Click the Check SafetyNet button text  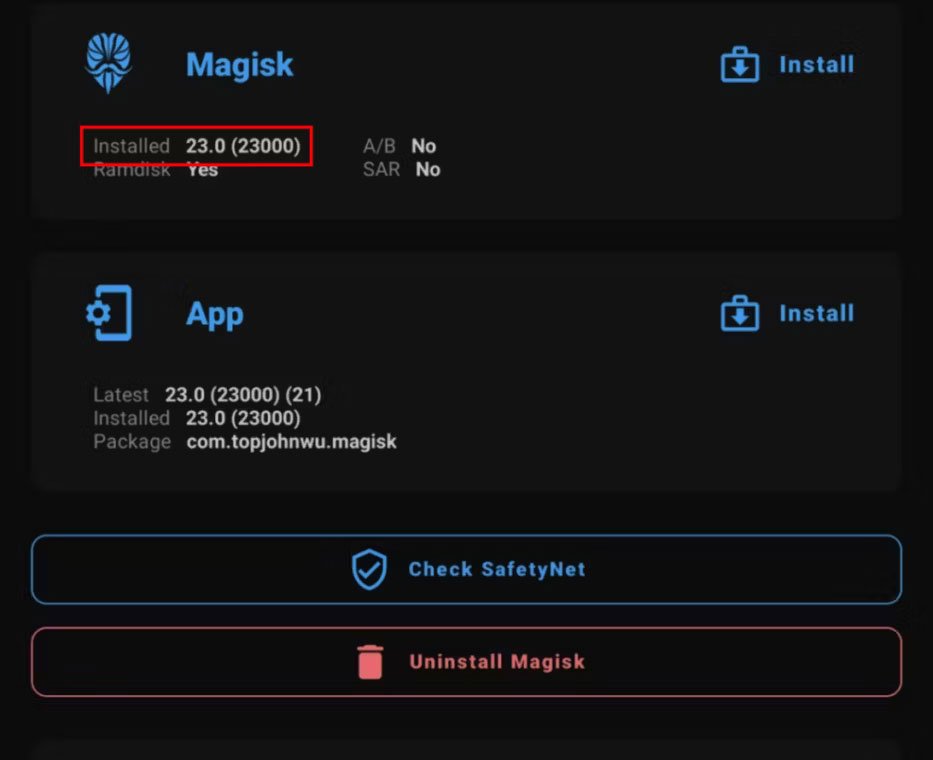(x=497, y=570)
